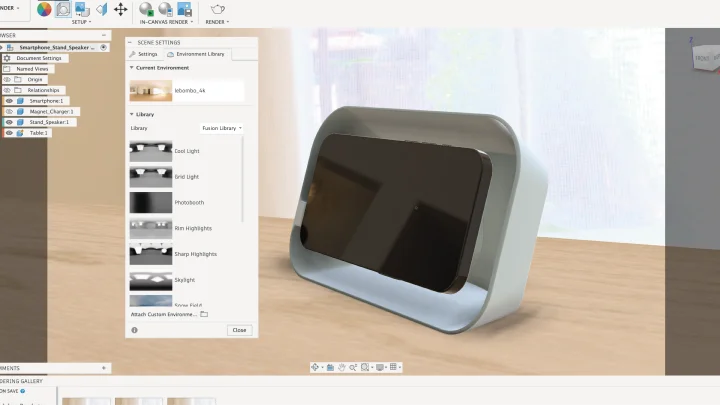The height and width of the screenshot is (405, 720).
Task: Click the environment library list scrollbar
Action: pos(242,179)
